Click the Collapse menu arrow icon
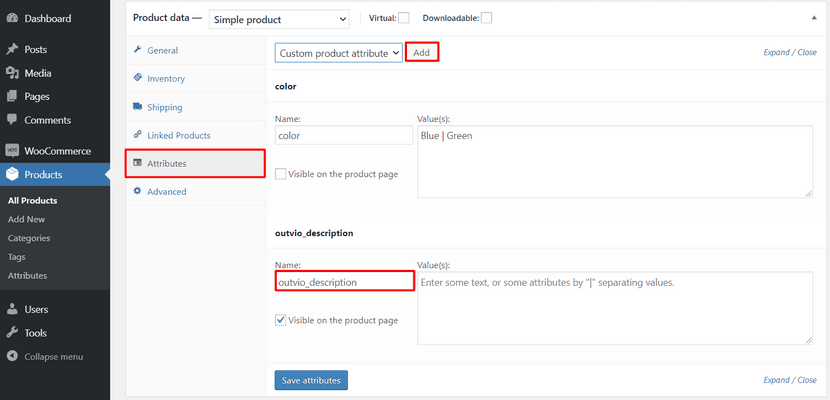830x400 pixels. [12, 356]
